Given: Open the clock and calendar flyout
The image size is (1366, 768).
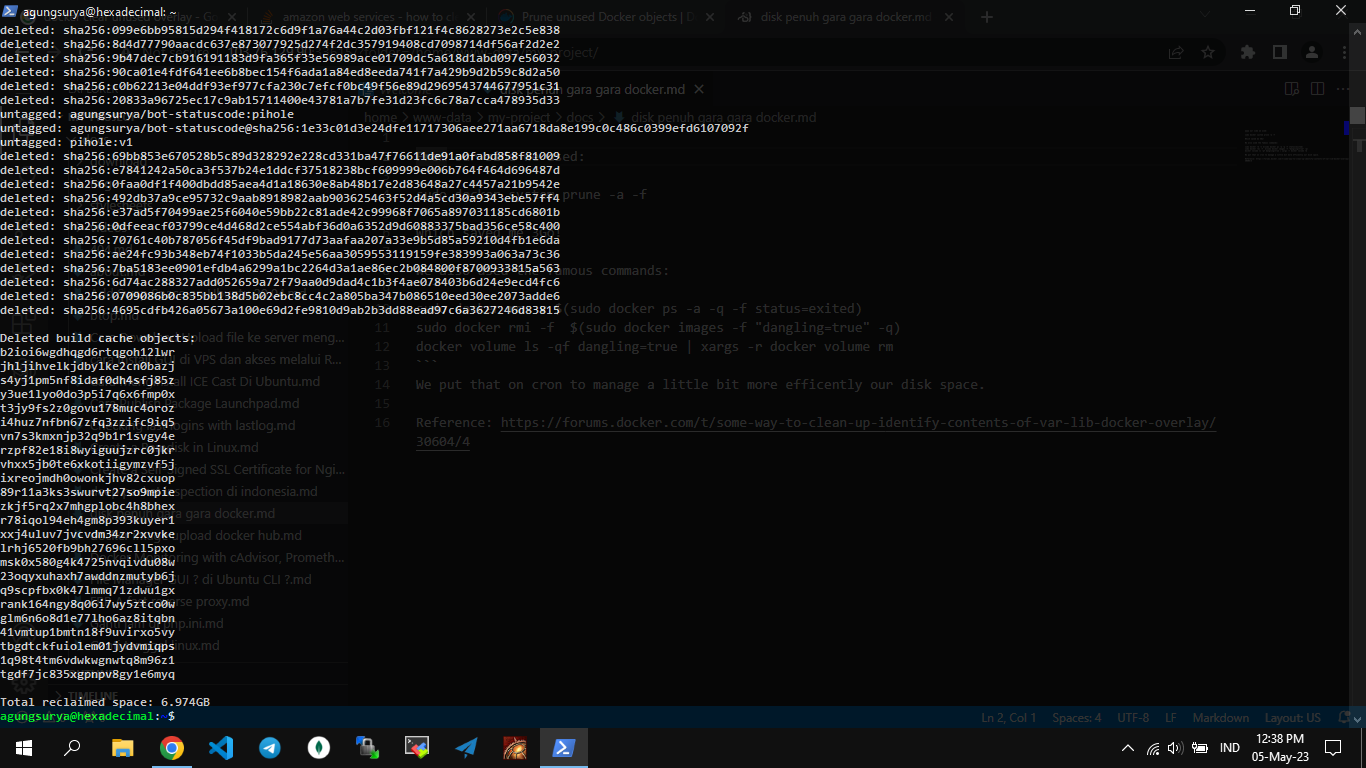Looking at the screenshot, I should pos(1283,747).
